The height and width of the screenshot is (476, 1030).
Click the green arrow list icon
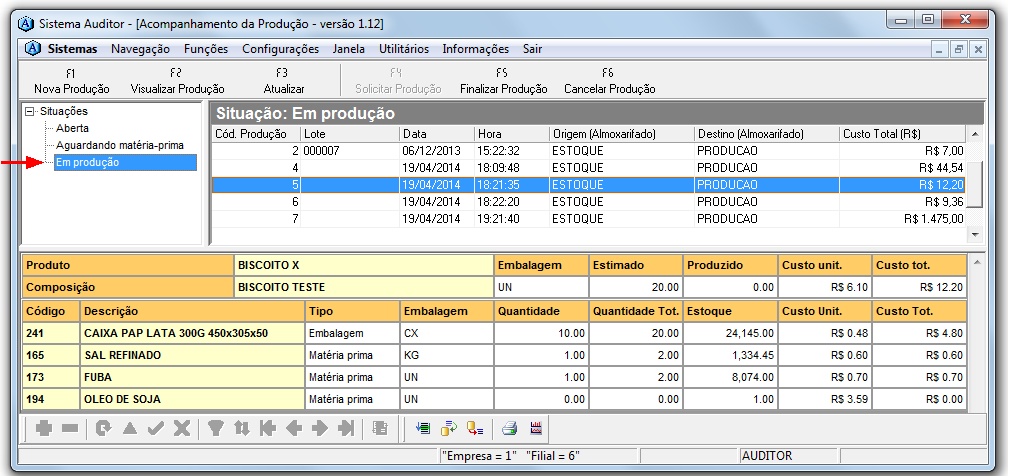coord(422,428)
